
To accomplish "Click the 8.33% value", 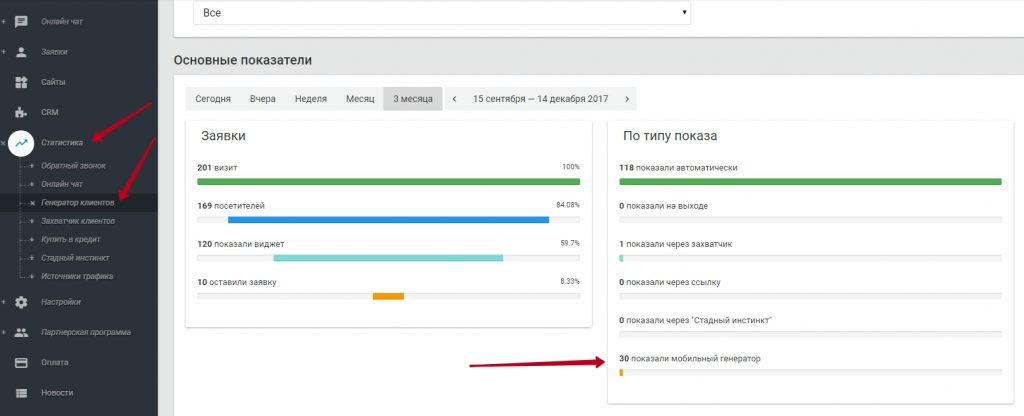I will click(x=570, y=281).
